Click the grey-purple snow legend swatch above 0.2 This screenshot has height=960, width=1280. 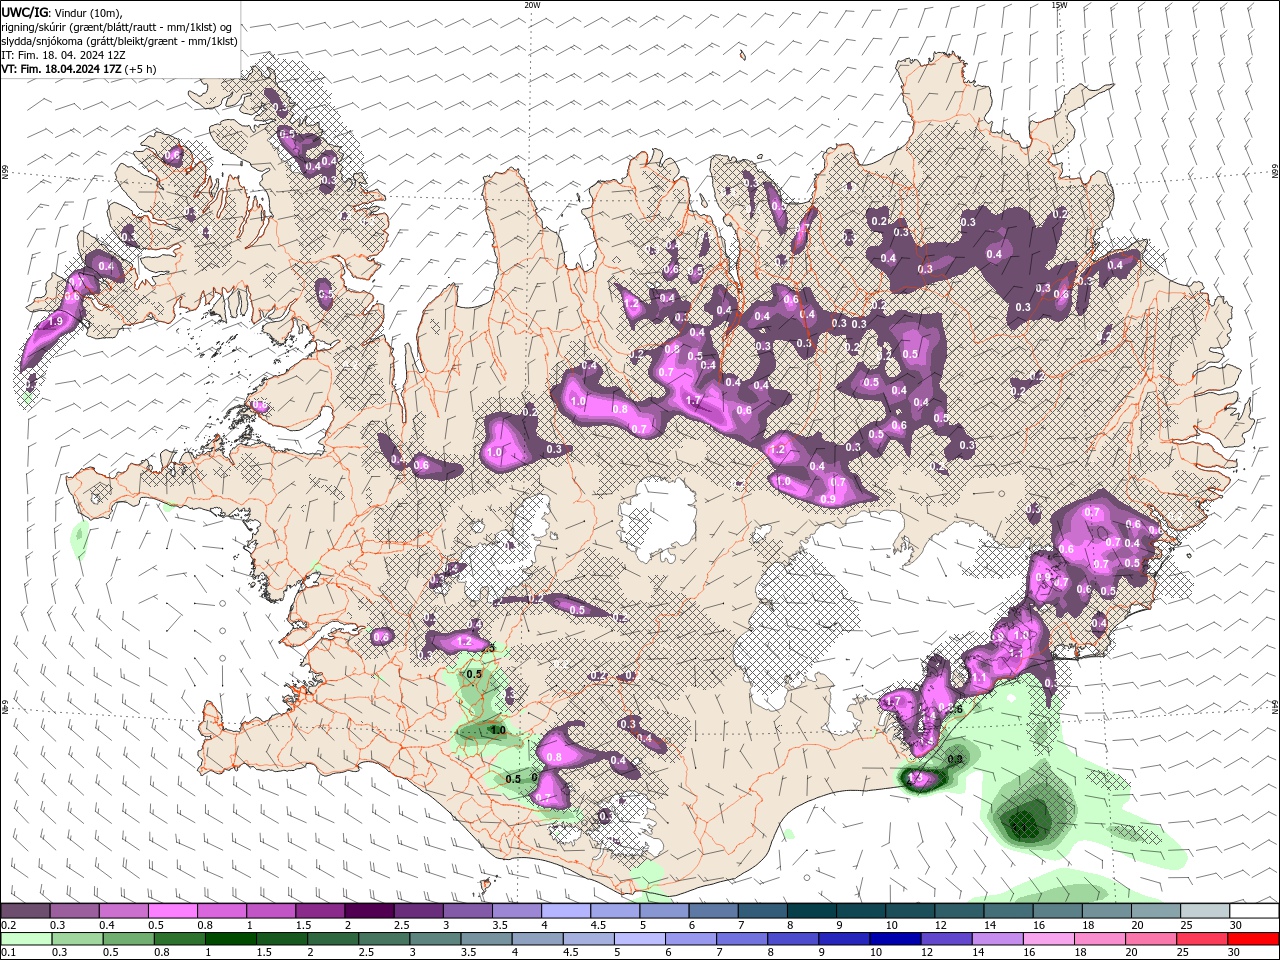click(25, 911)
